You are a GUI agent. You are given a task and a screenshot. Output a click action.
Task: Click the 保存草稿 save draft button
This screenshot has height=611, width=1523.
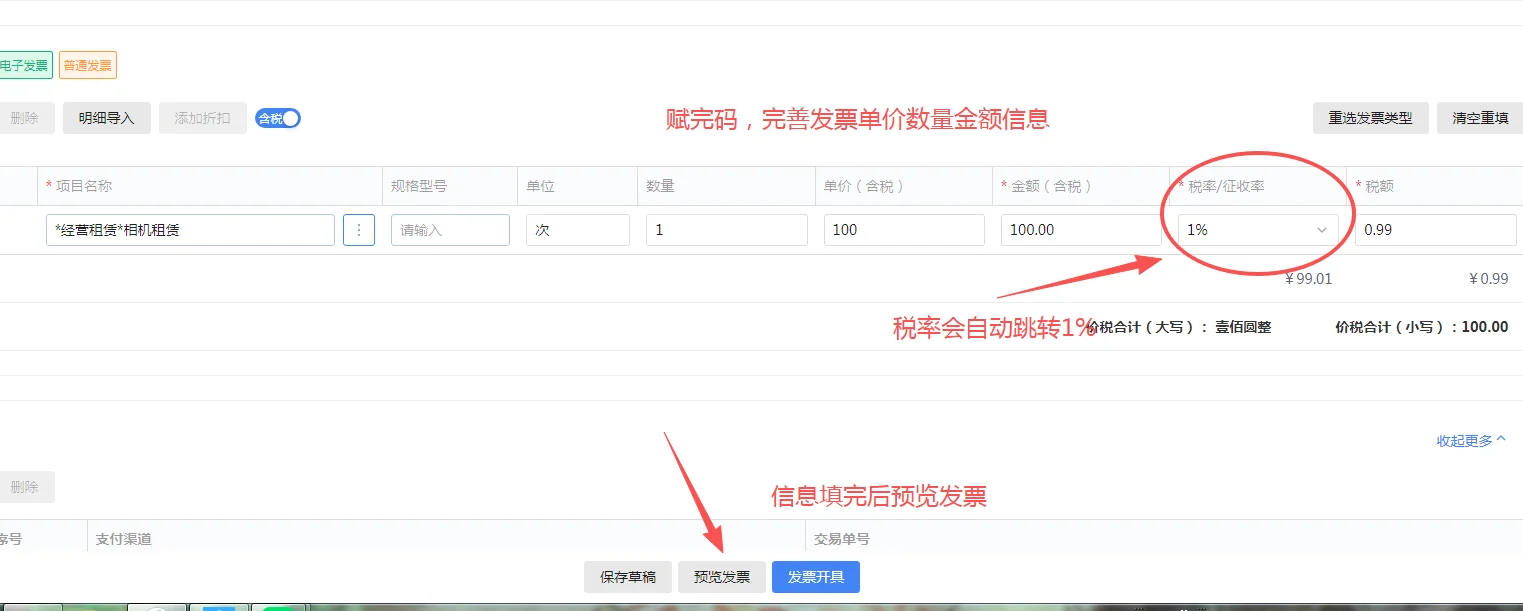click(x=627, y=576)
